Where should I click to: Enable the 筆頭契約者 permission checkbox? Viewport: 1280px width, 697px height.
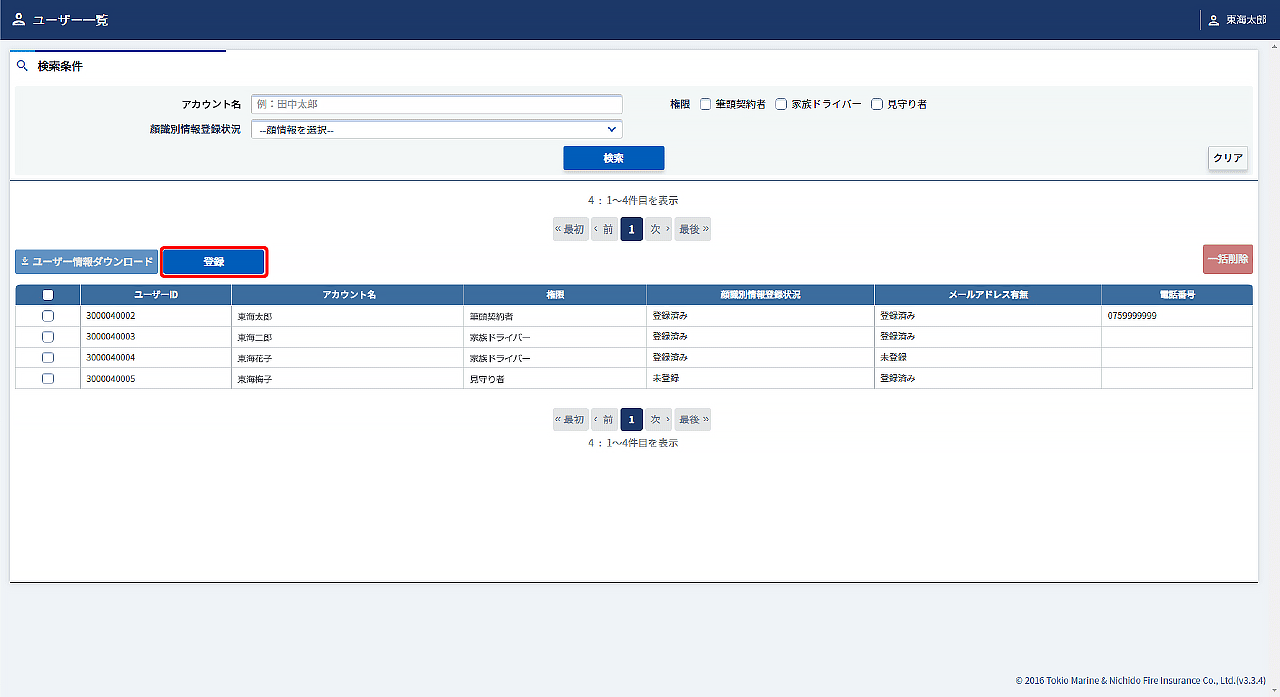pyautogui.click(x=705, y=104)
